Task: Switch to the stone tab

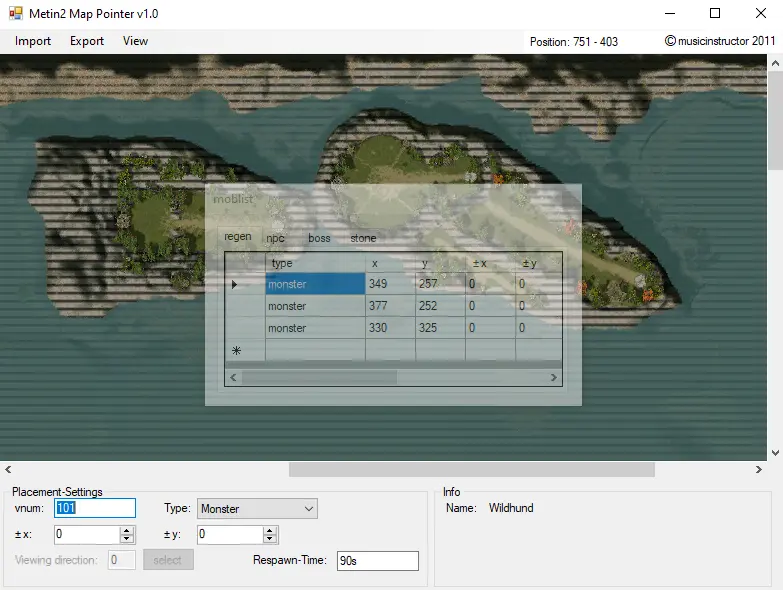Action: (363, 238)
